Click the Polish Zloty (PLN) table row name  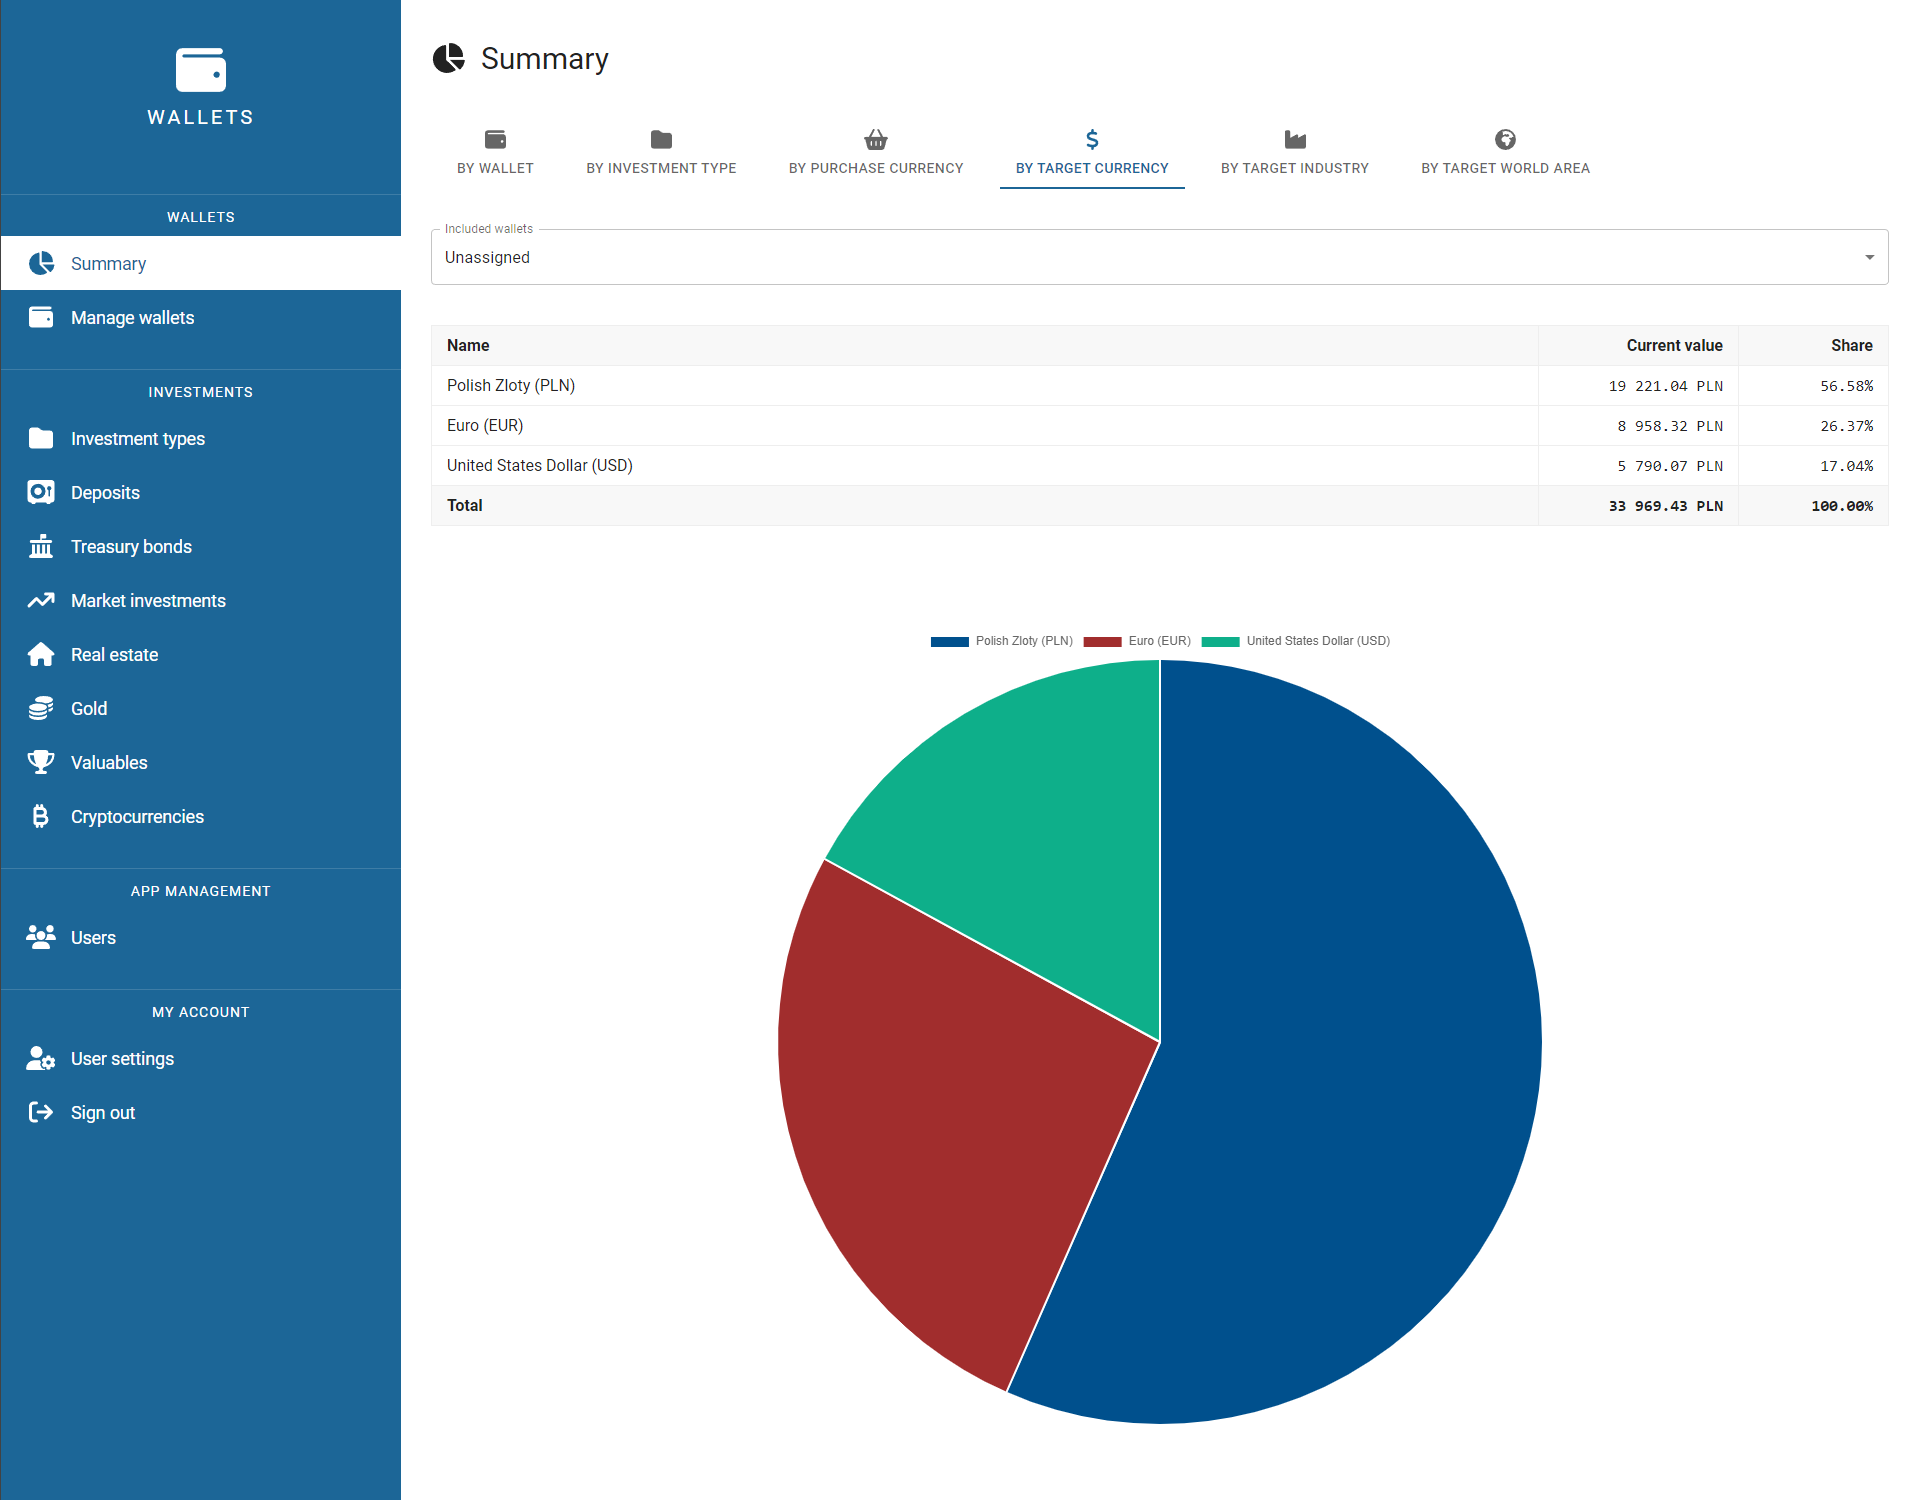pyautogui.click(x=511, y=385)
